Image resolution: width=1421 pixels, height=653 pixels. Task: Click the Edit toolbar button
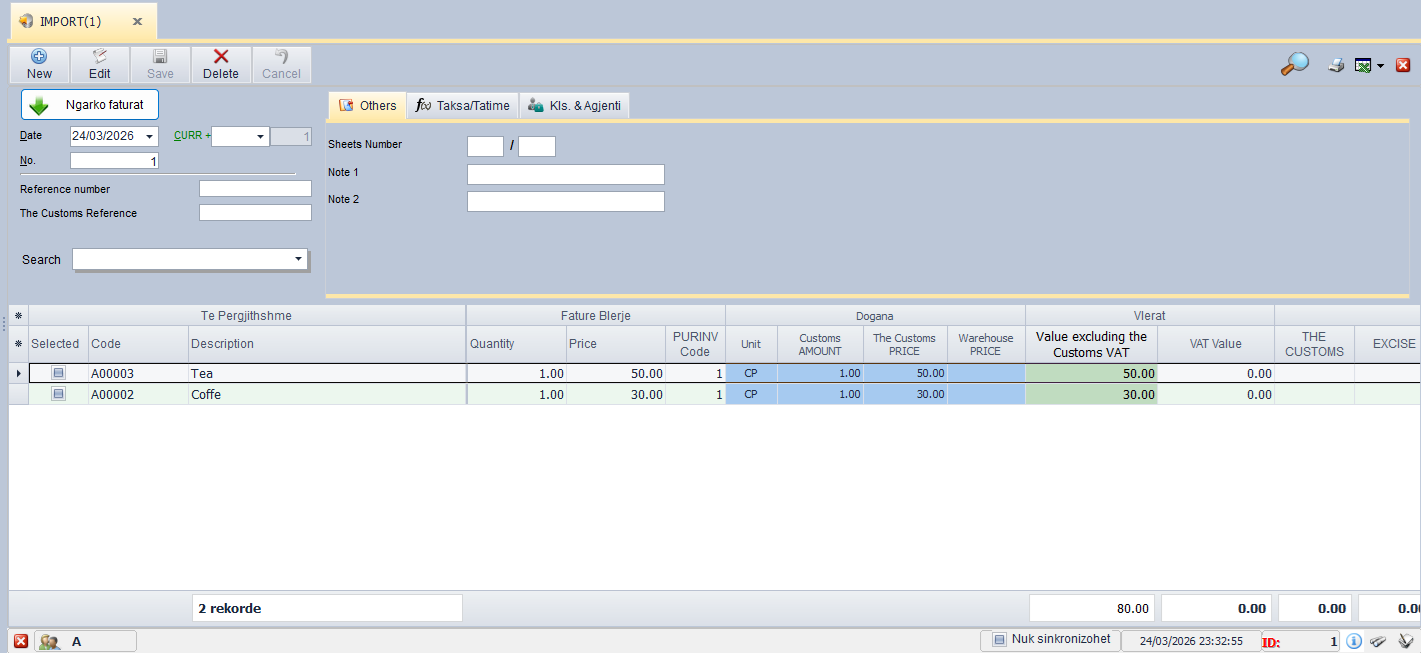click(100, 65)
